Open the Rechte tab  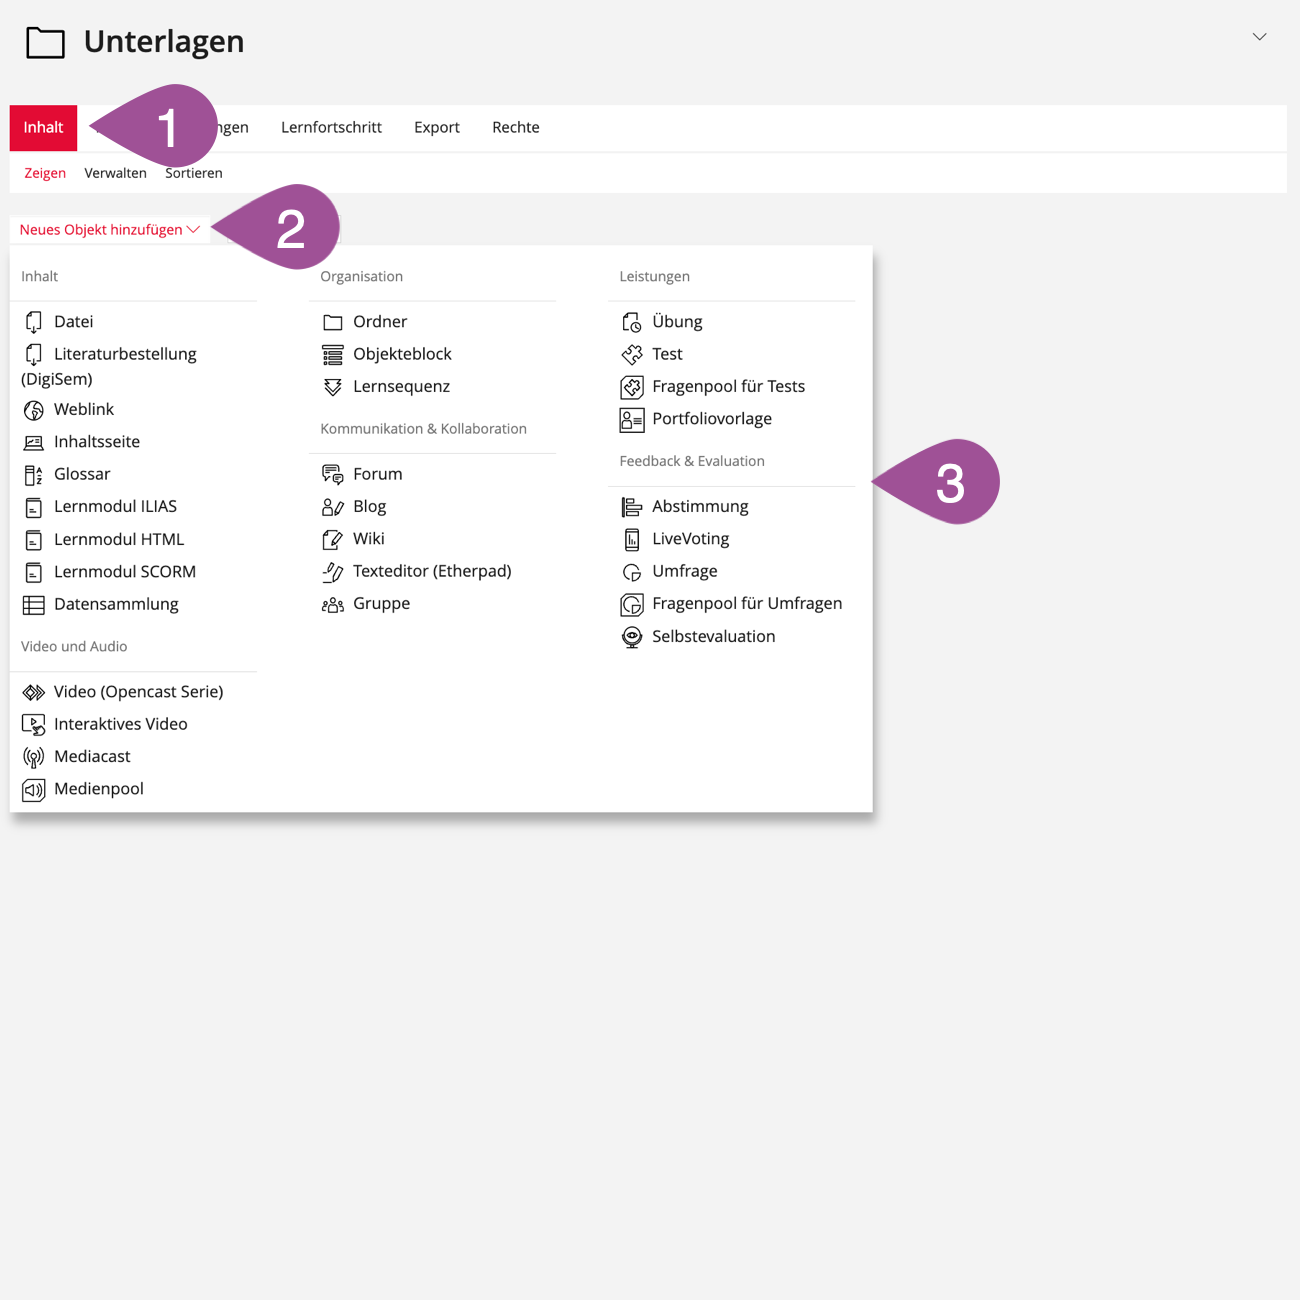(x=515, y=128)
